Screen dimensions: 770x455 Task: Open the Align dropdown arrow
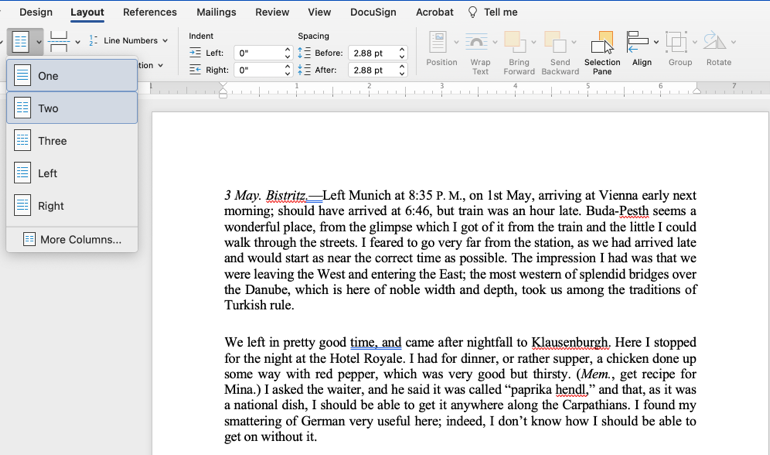pyautogui.click(x=657, y=42)
